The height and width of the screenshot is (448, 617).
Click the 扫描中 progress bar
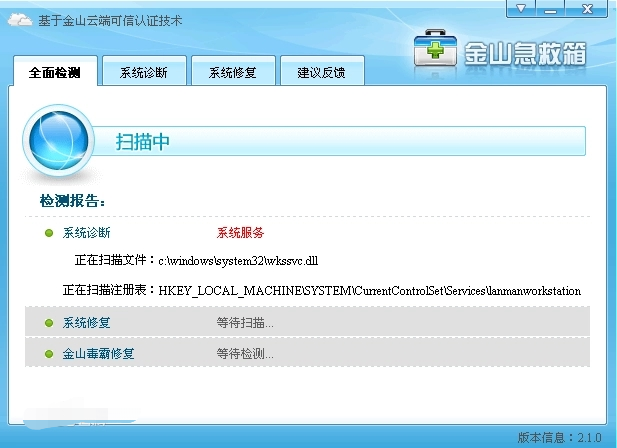click(x=338, y=141)
